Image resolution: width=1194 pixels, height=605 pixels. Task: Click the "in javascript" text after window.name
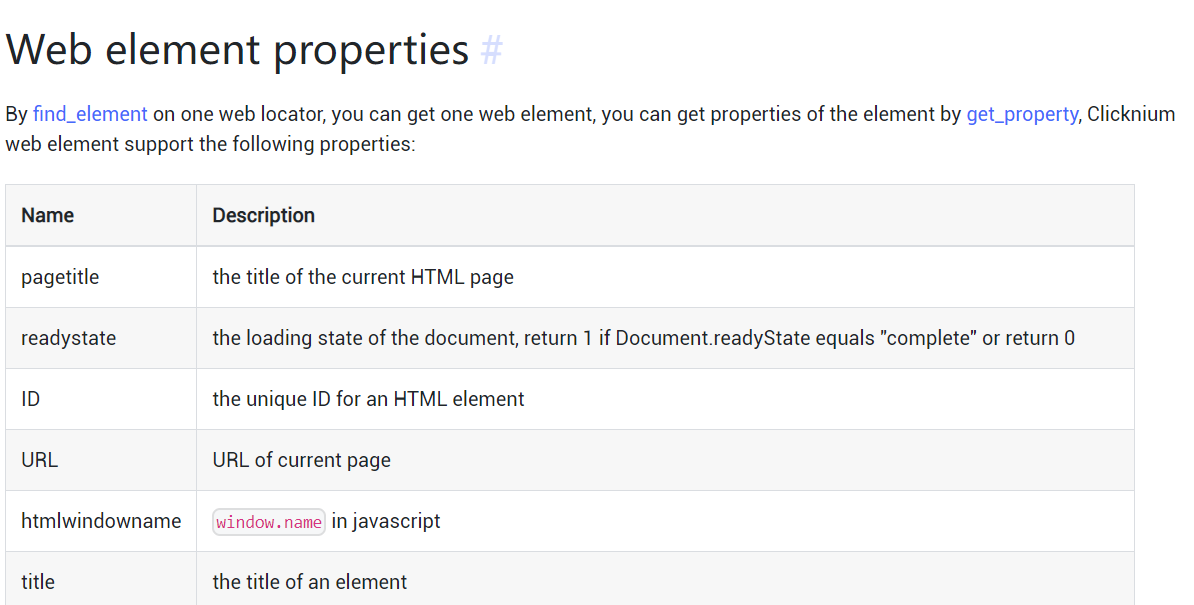386,521
